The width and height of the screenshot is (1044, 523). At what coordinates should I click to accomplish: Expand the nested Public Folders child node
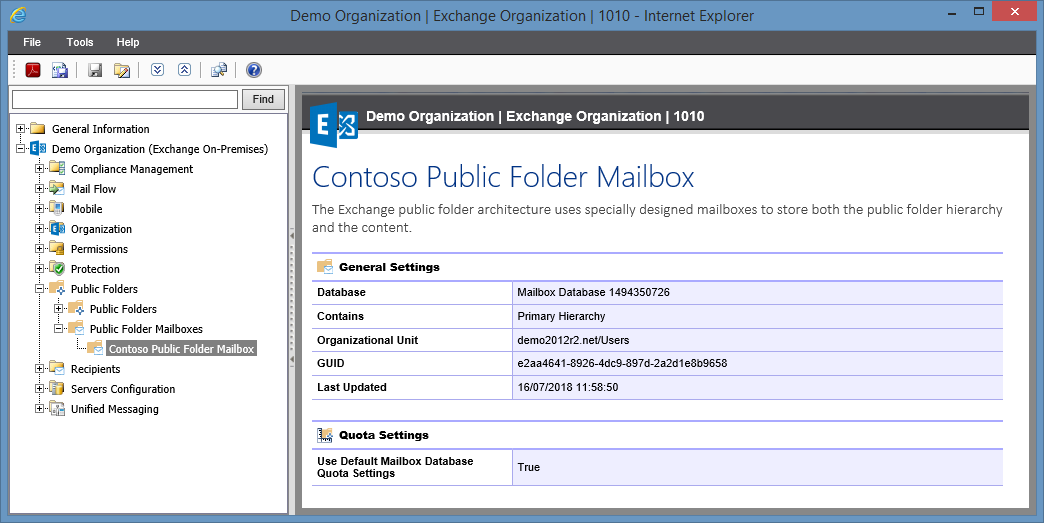(59, 309)
